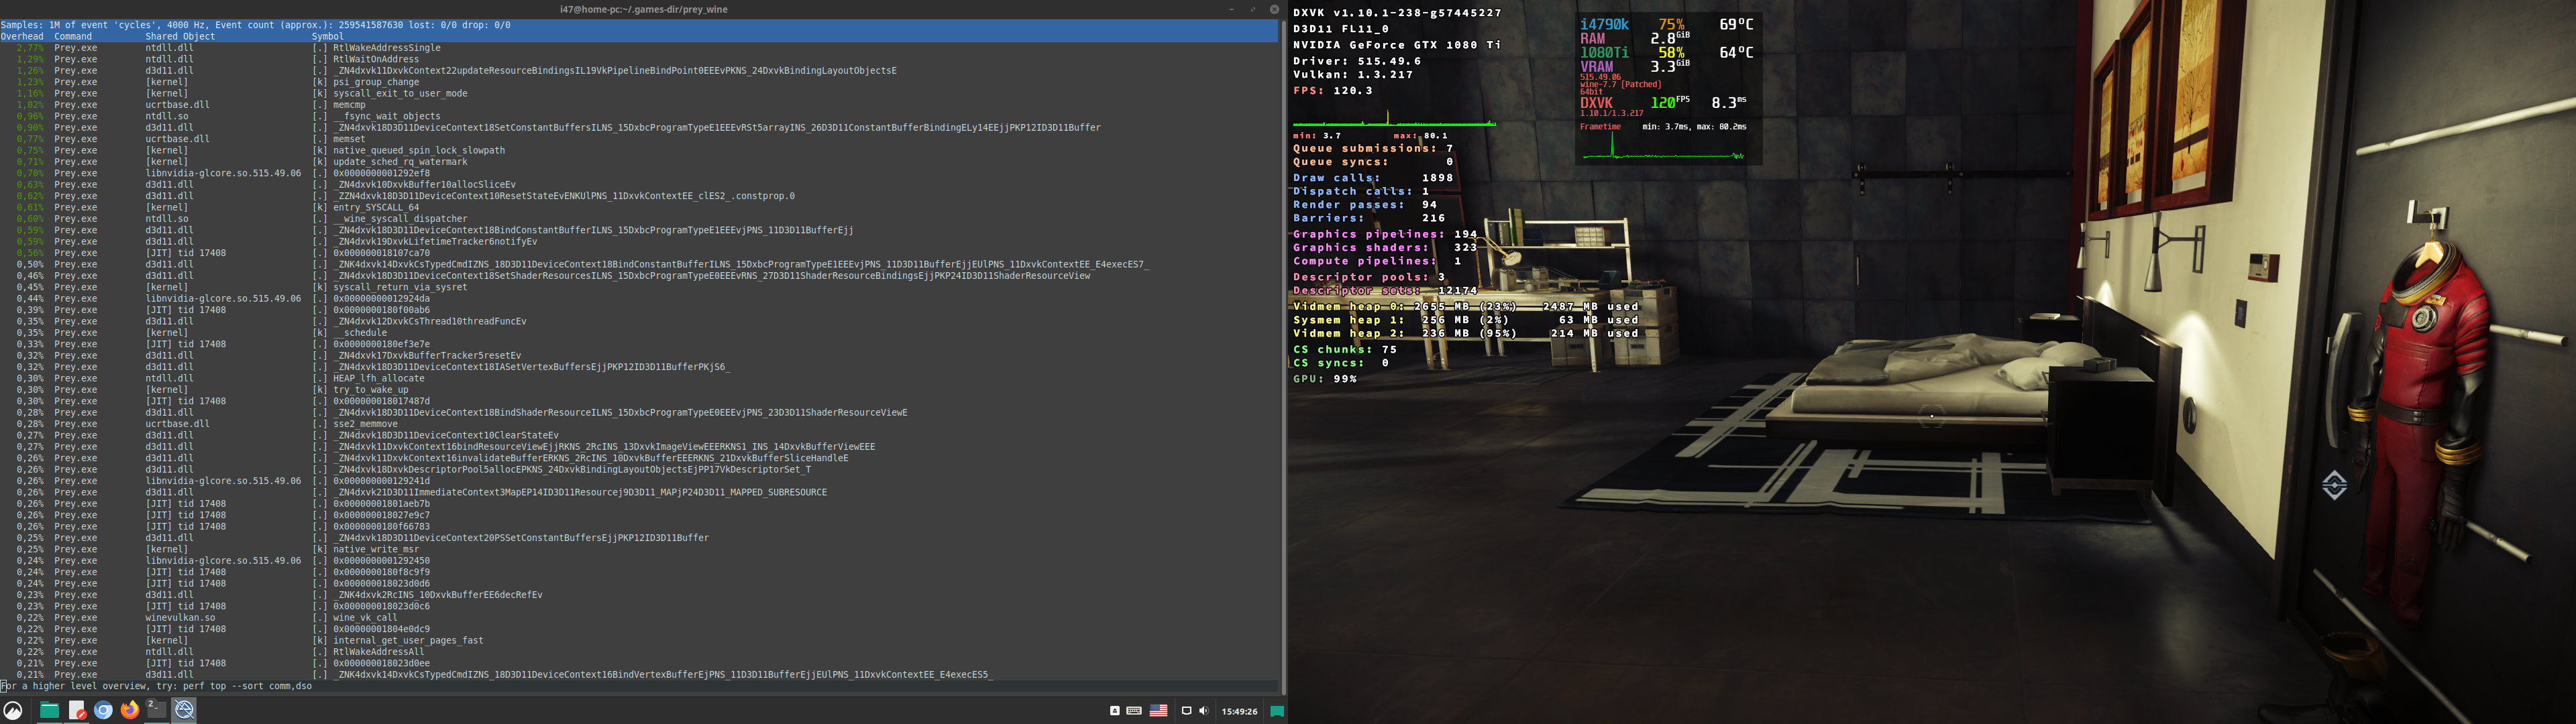Screen dimensions: 2576x724
Task: Click the 'VRAM' label in MangoHud overlay
Action: tap(1597, 67)
